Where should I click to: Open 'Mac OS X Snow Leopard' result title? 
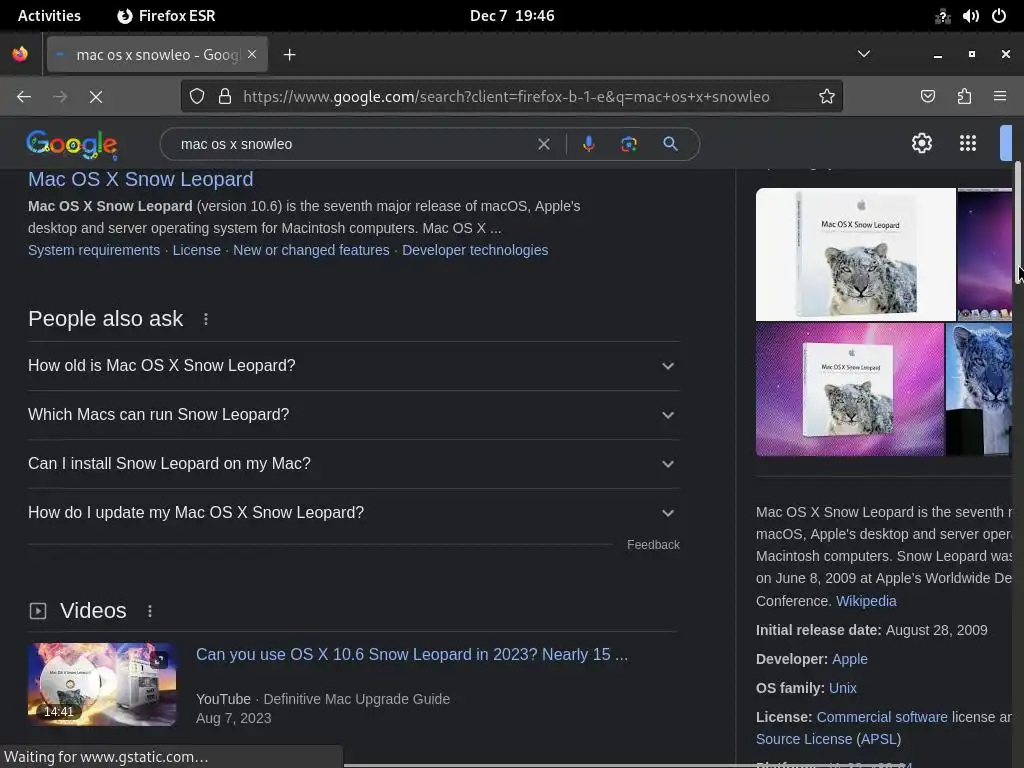click(x=140, y=179)
